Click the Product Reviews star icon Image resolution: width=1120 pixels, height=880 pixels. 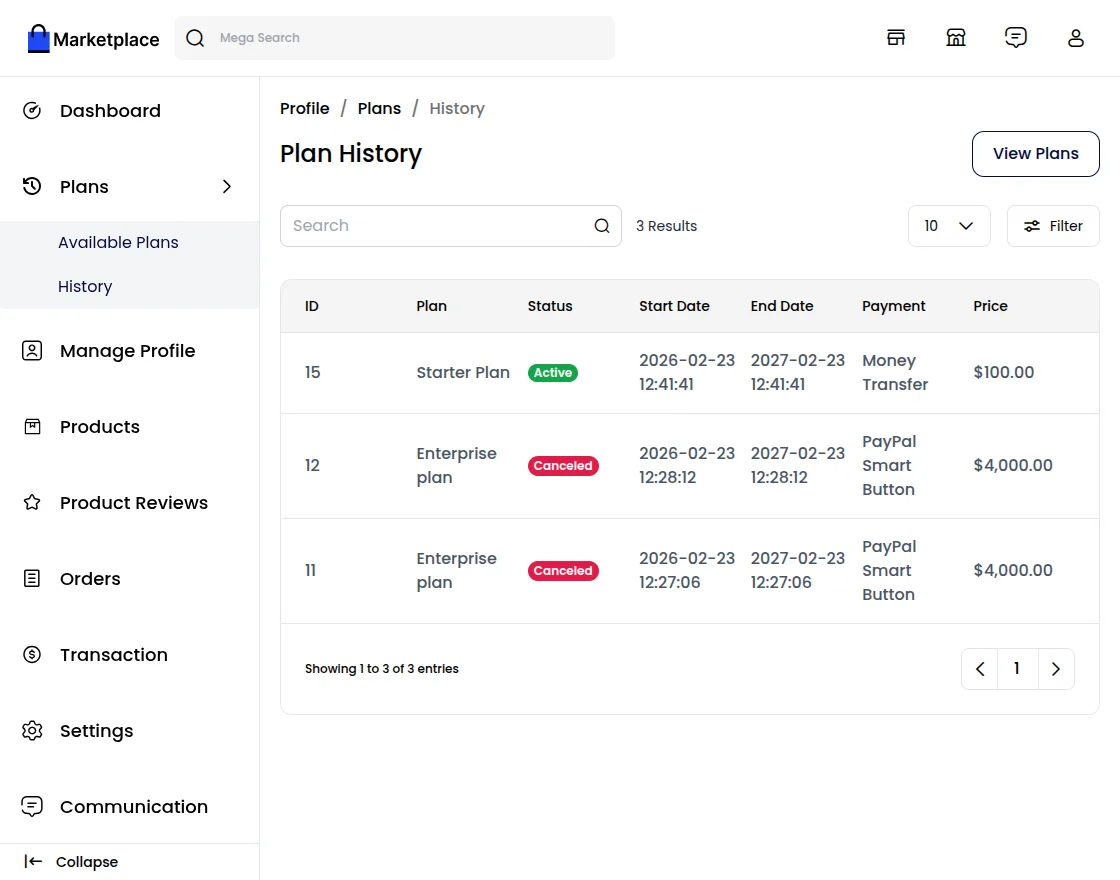[x=32, y=503]
